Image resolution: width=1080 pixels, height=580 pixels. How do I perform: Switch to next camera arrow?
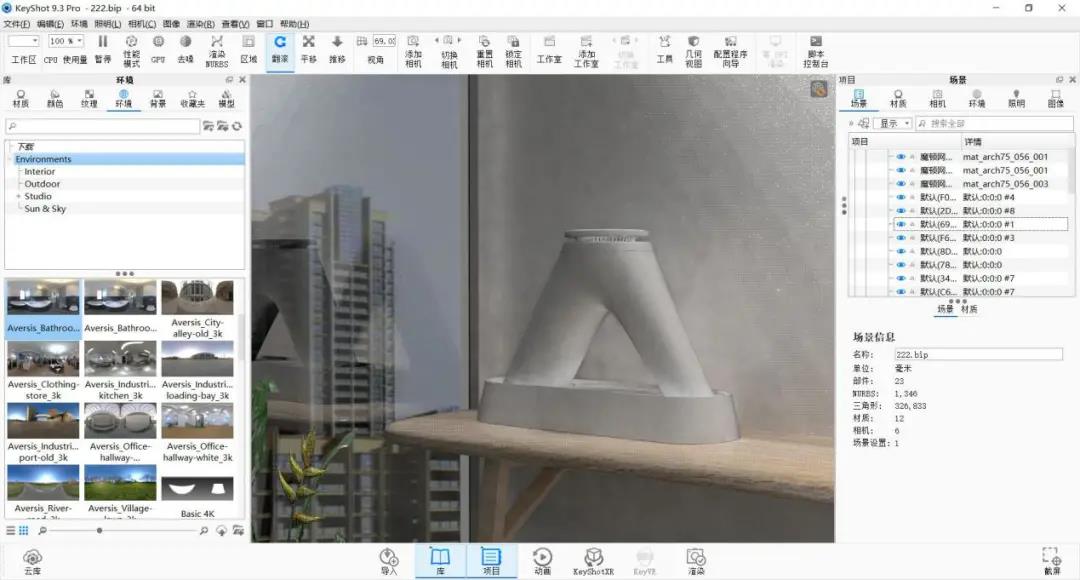(x=459, y=40)
